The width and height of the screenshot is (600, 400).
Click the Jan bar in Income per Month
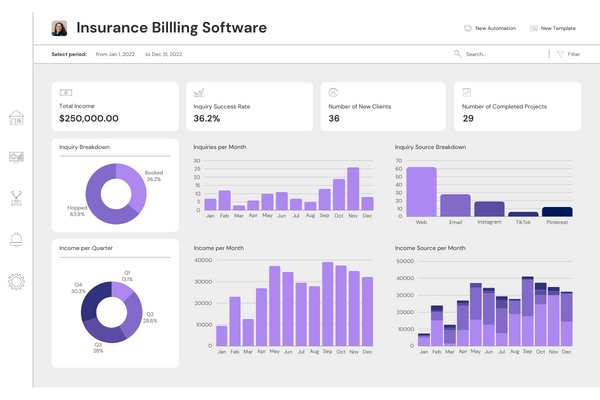coord(222,336)
